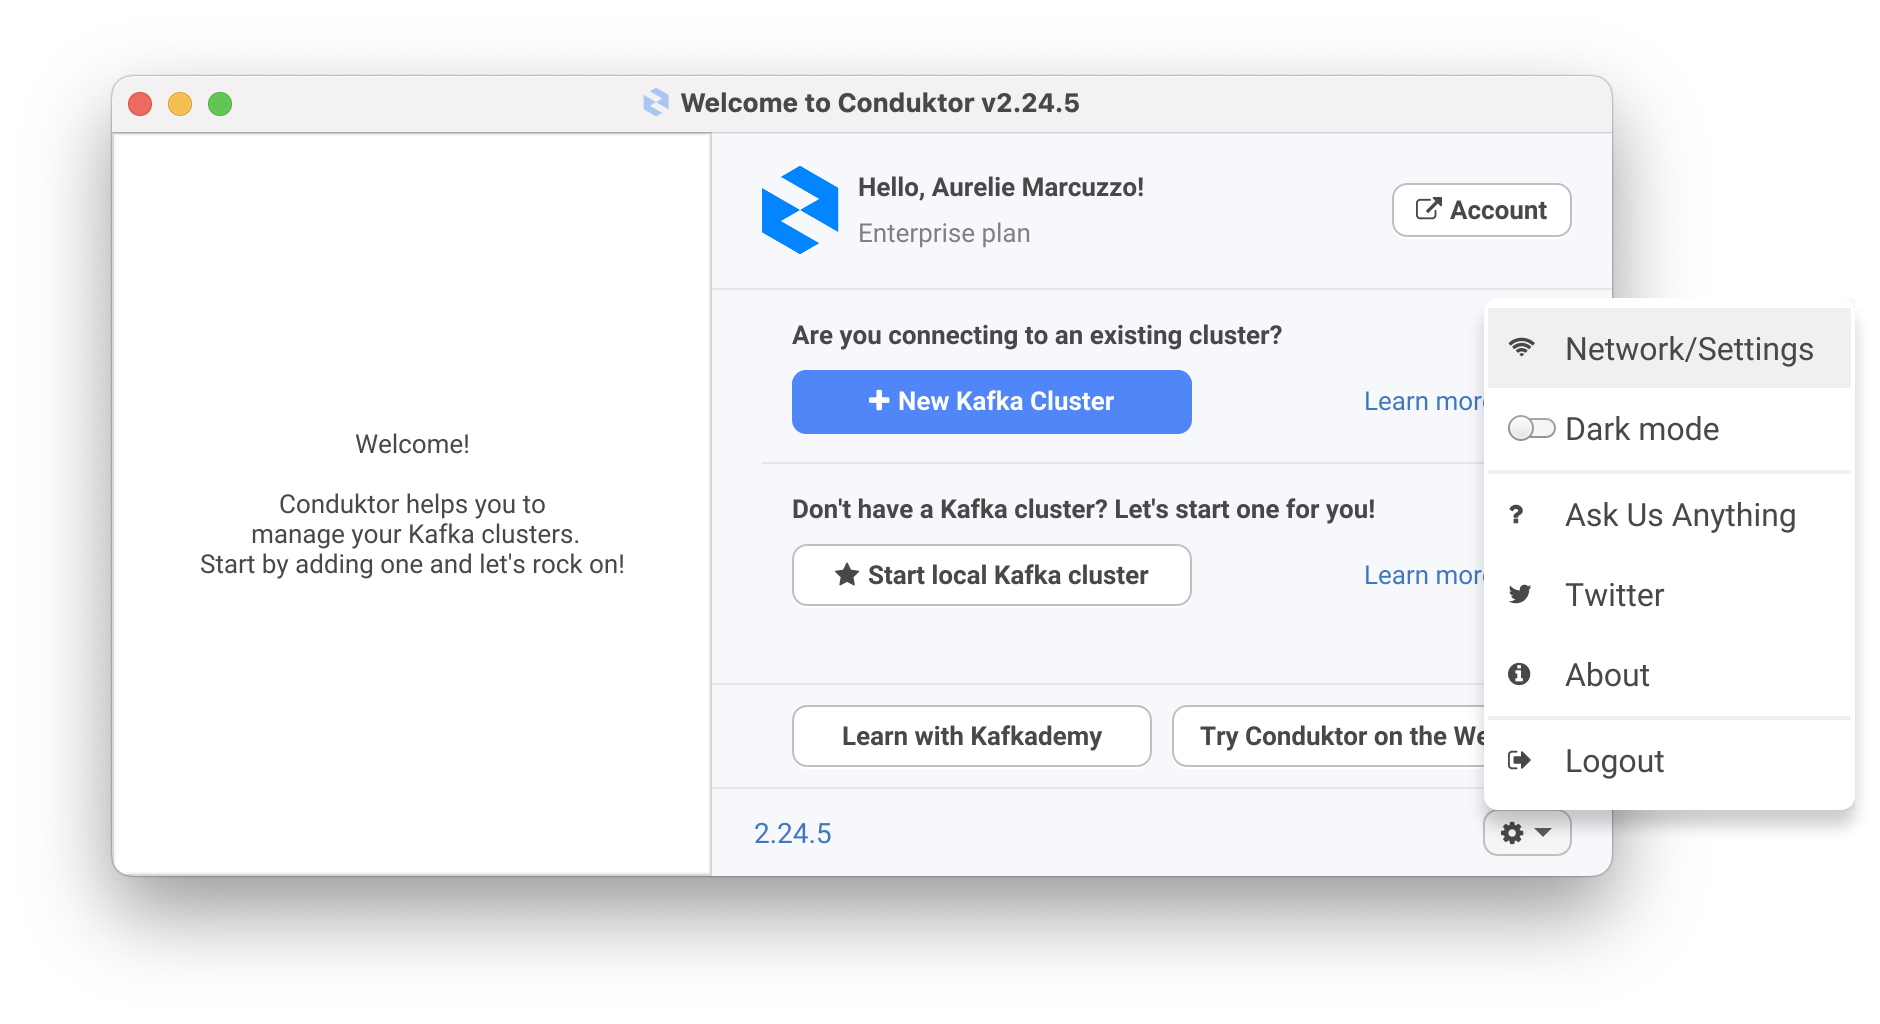Choose Ask Us Anything menu entry
Screen dimensions: 1880x1024
pos(1669,515)
